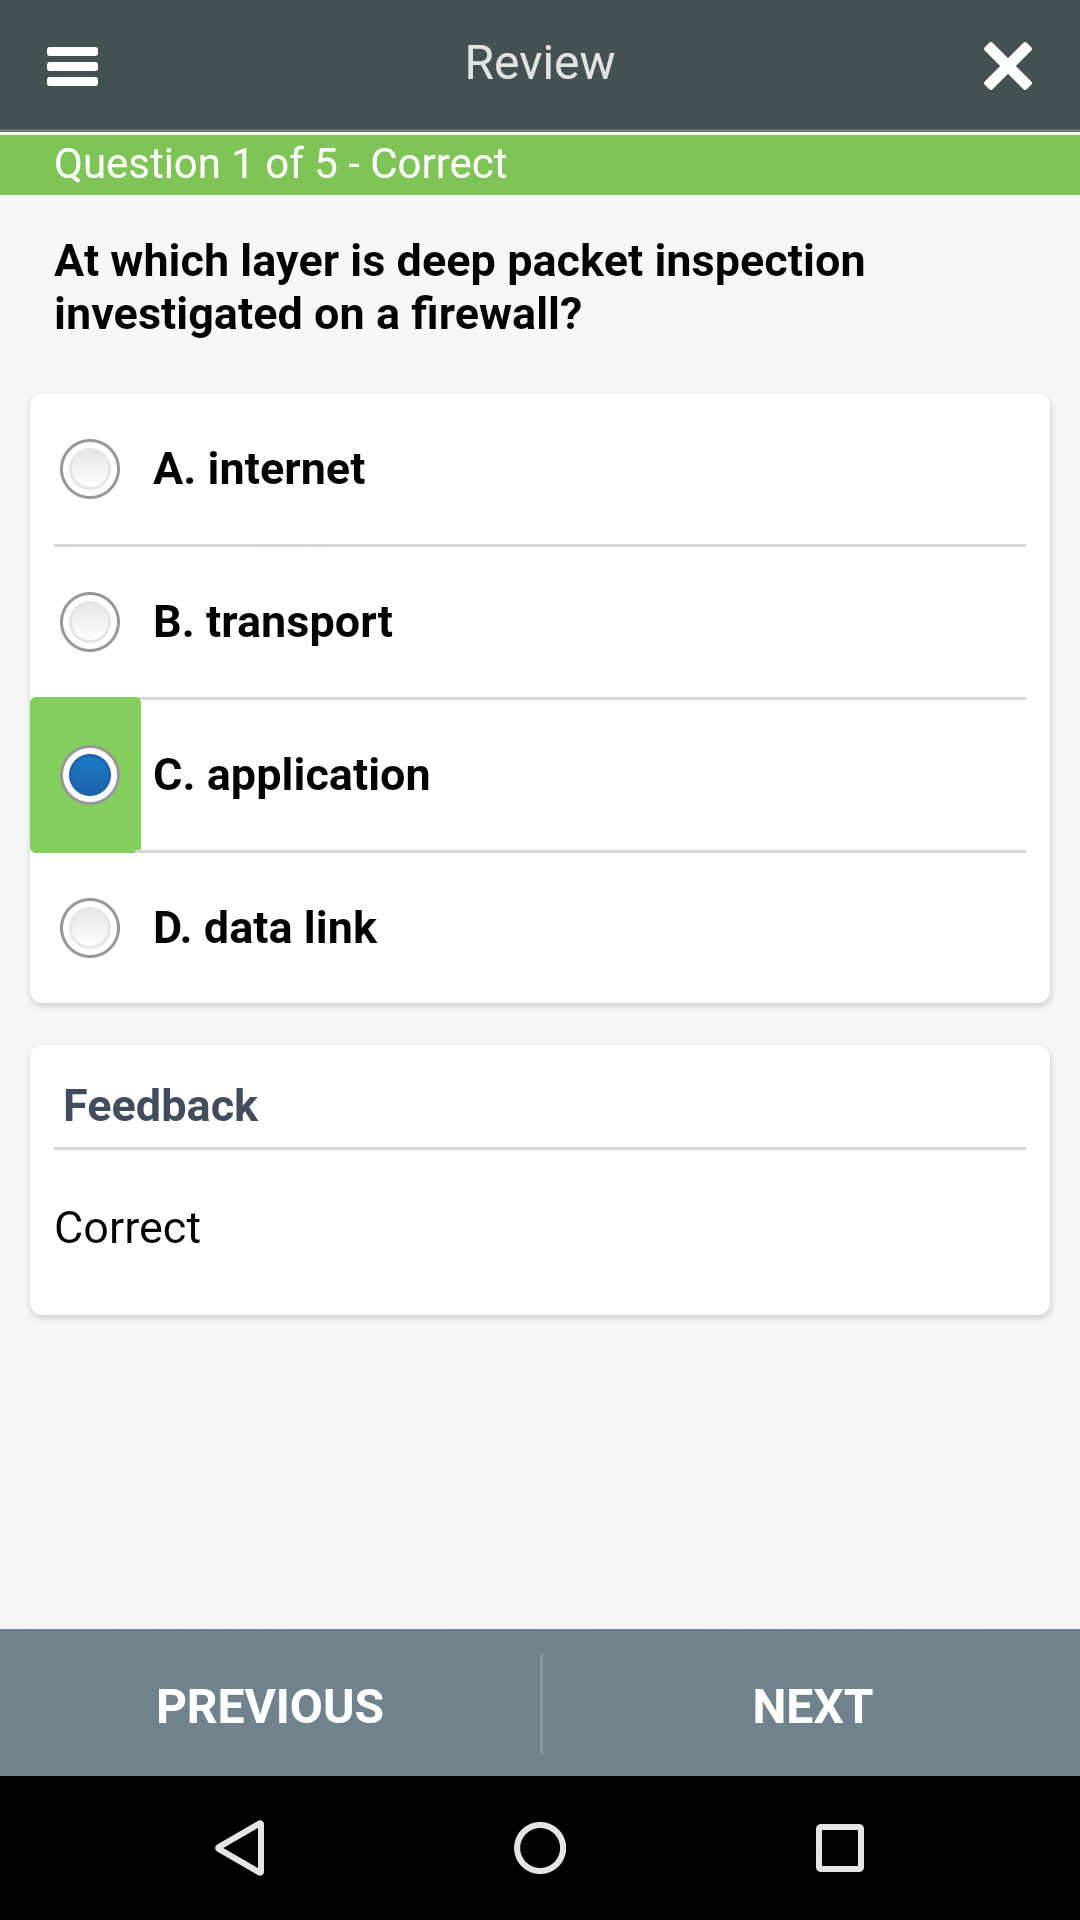Tap the Android home circle icon

pyautogui.click(x=540, y=1847)
